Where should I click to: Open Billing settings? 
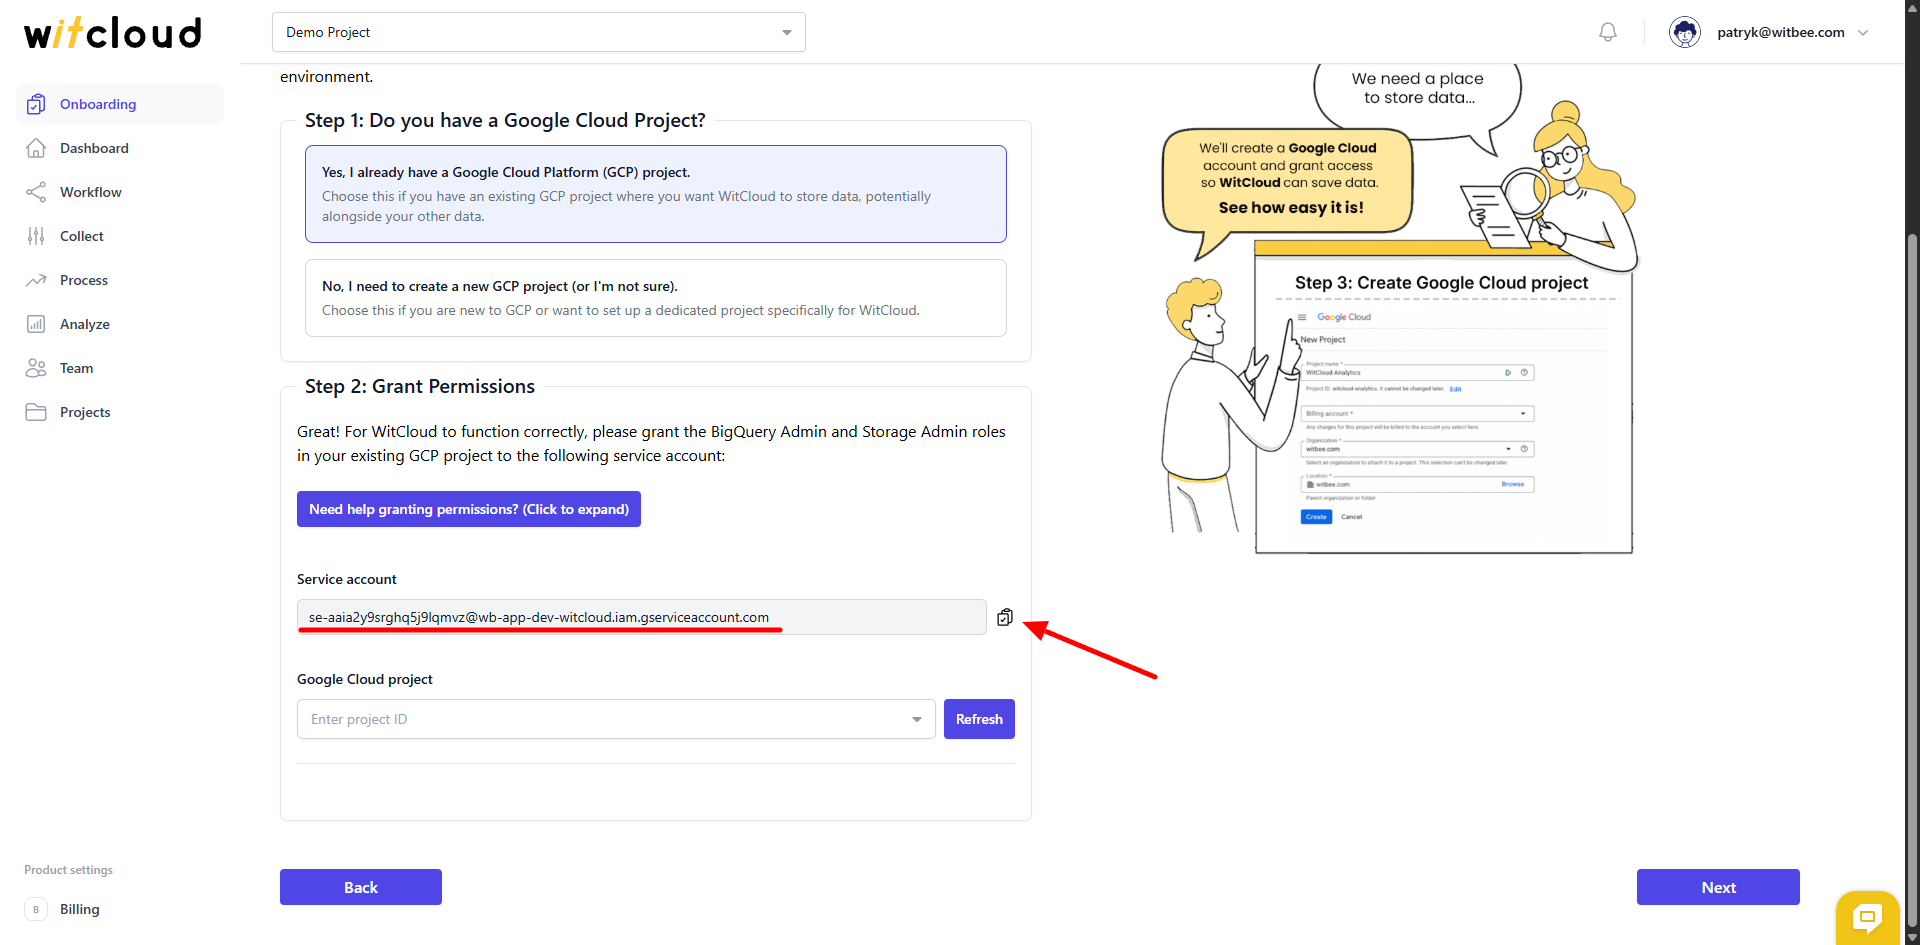(120, 909)
